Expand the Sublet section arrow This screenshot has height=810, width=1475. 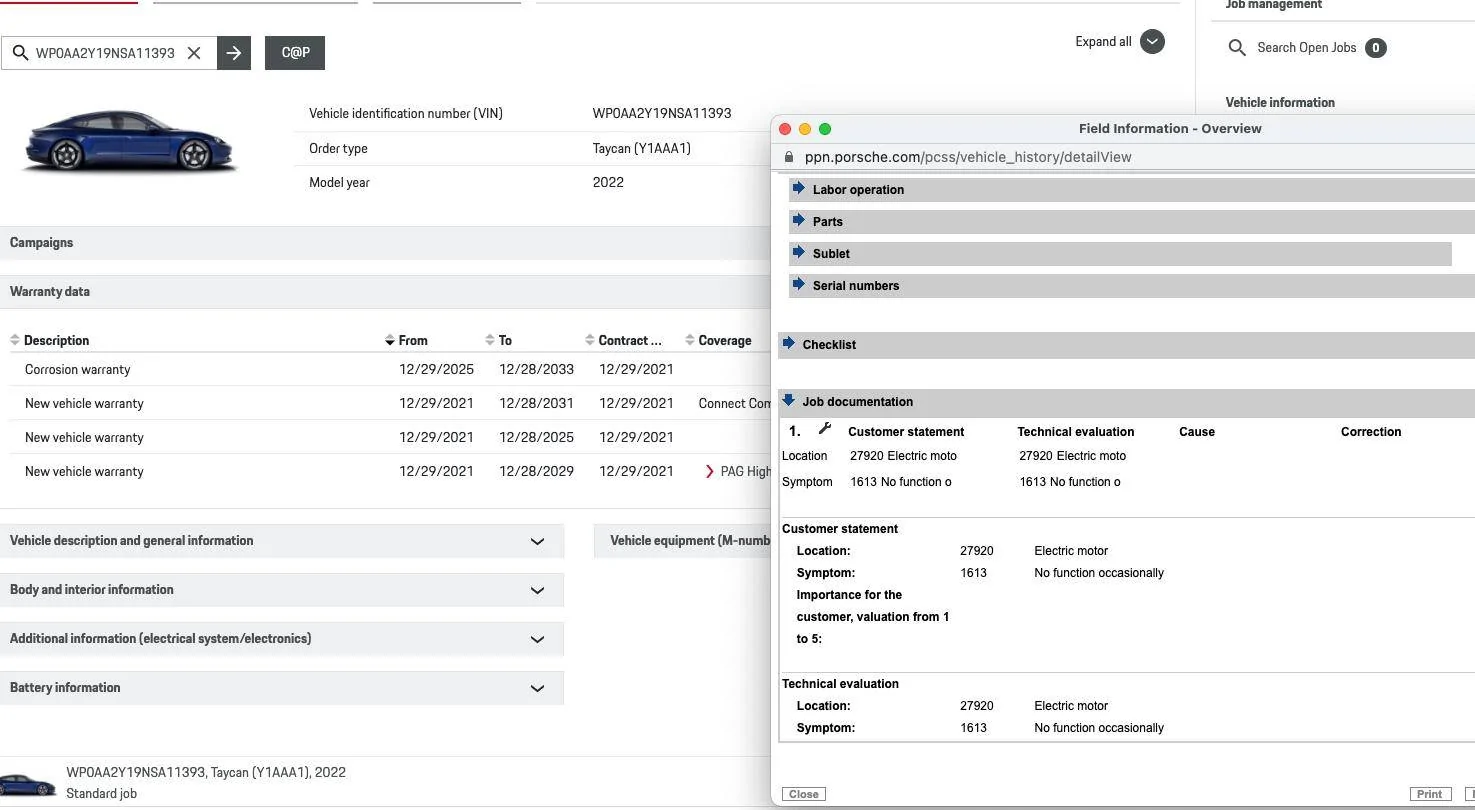click(798, 252)
